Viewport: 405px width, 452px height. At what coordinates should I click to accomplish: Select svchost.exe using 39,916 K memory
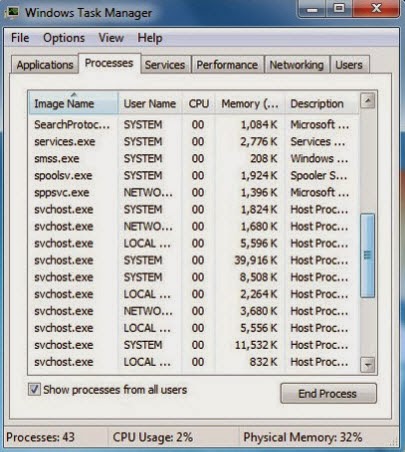pos(194,260)
